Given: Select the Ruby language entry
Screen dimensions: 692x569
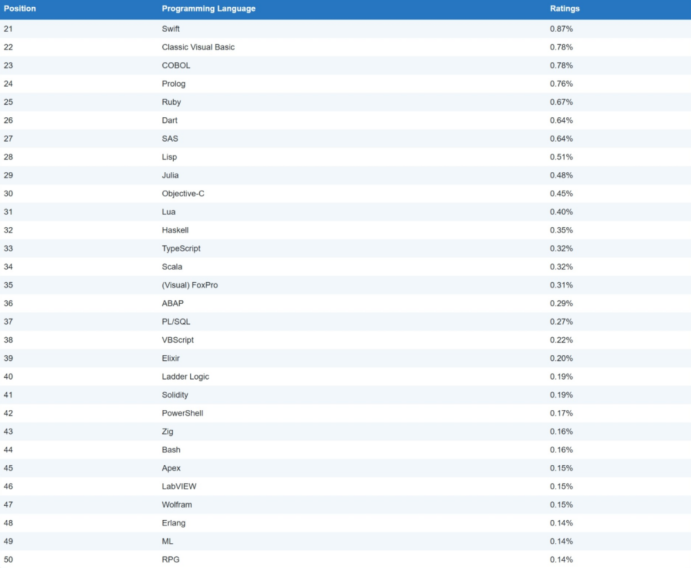Looking at the screenshot, I should tap(172, 102).
